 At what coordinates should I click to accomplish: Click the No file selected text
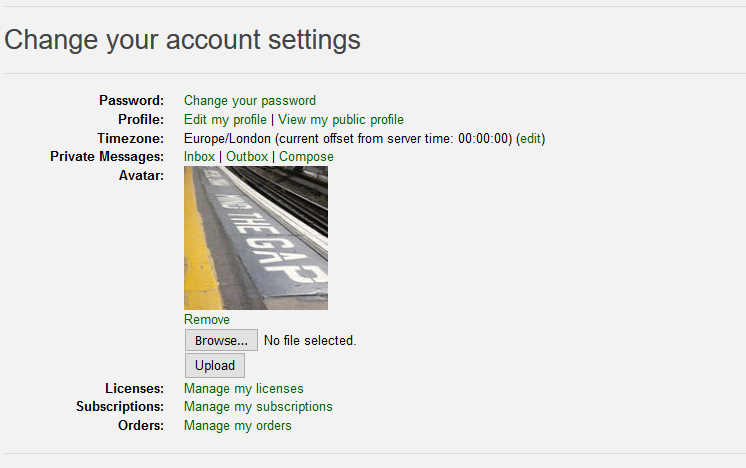click(310, 341)
